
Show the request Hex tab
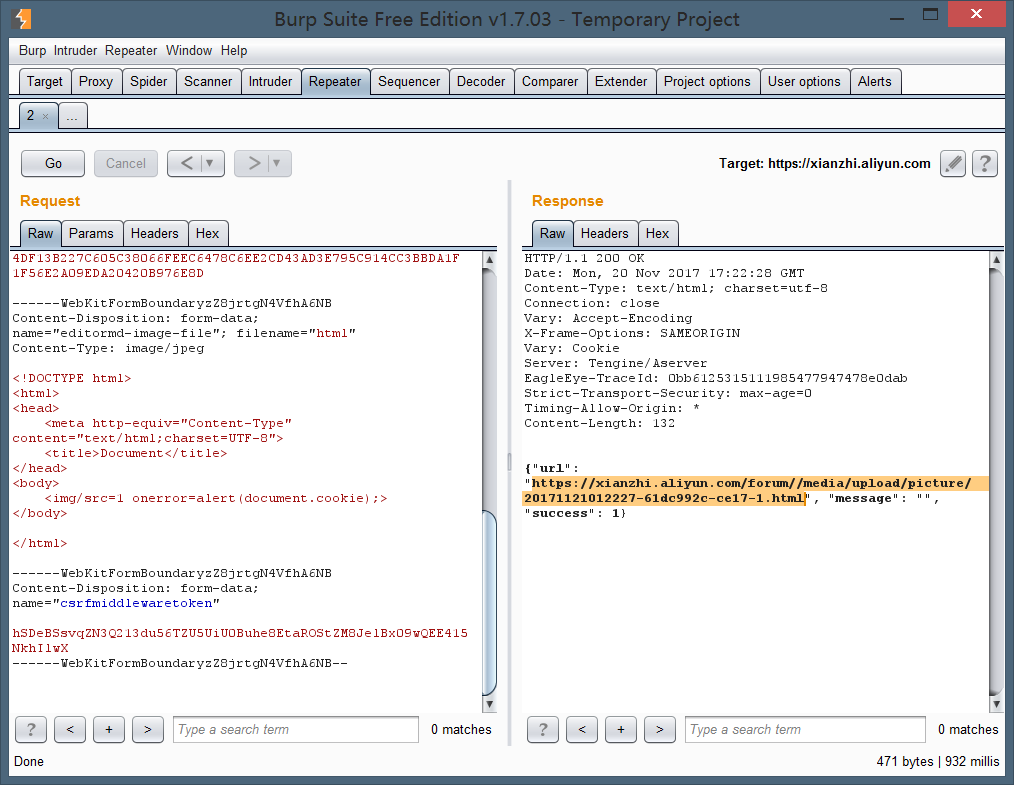click(208, 233)
